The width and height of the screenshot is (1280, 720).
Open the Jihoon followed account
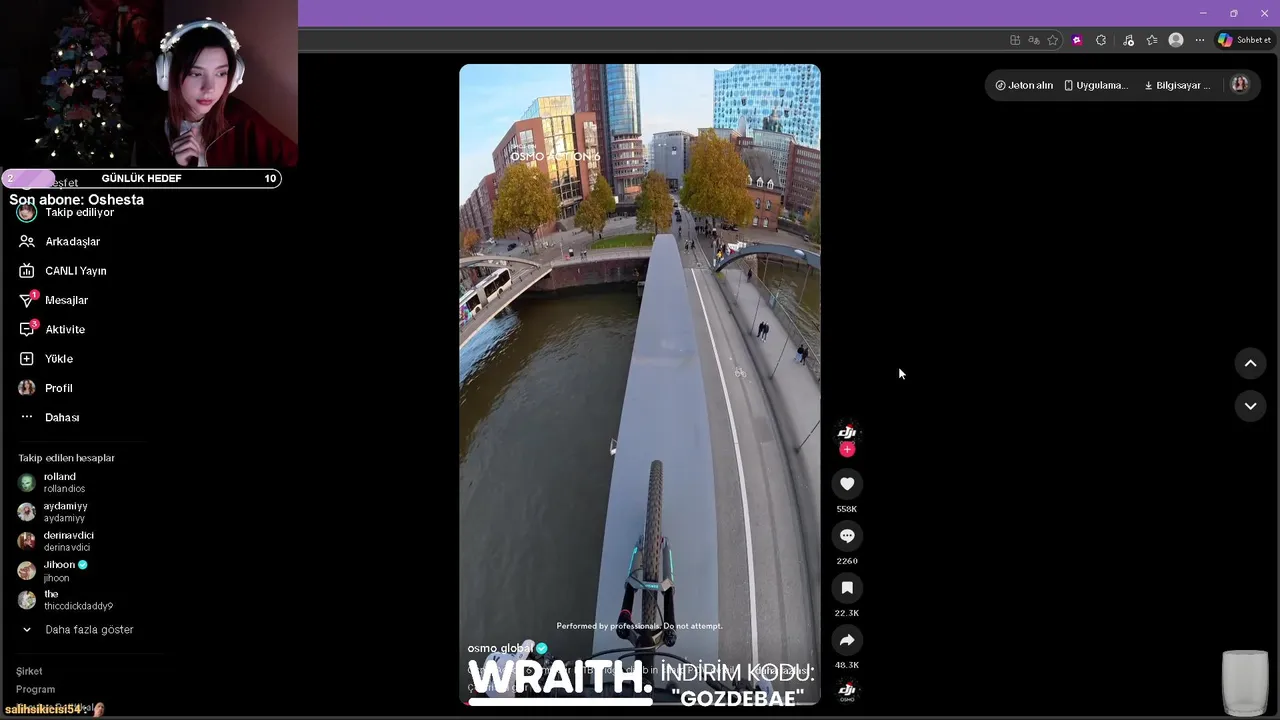tap(53, 571)
